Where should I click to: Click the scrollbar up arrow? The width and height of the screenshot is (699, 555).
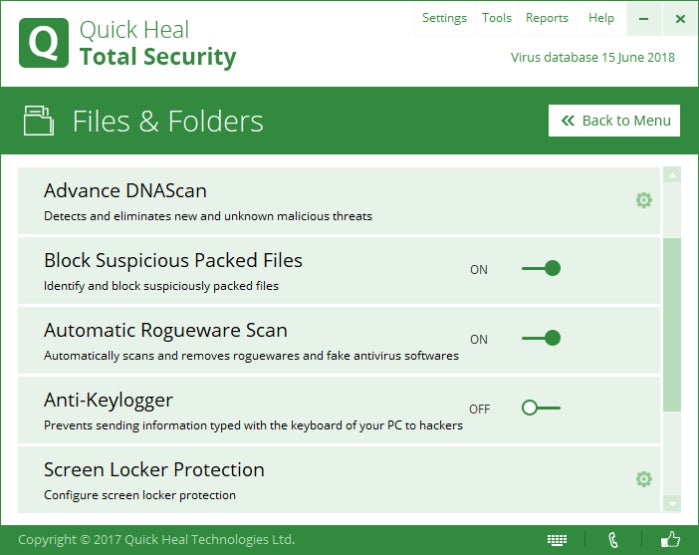pyautogui.click(x=672, y=175)
